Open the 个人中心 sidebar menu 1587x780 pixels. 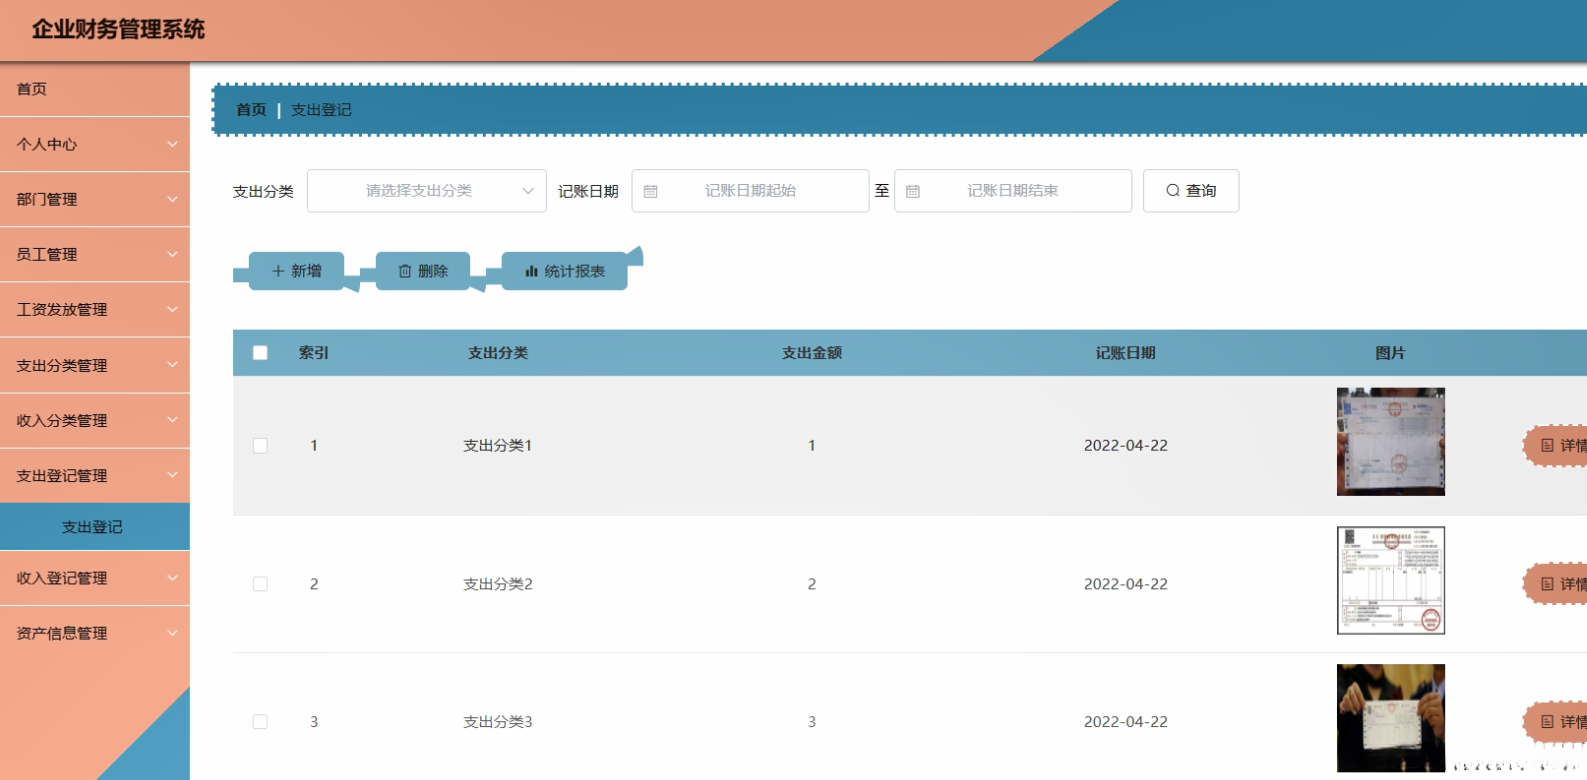coord(95,144)
